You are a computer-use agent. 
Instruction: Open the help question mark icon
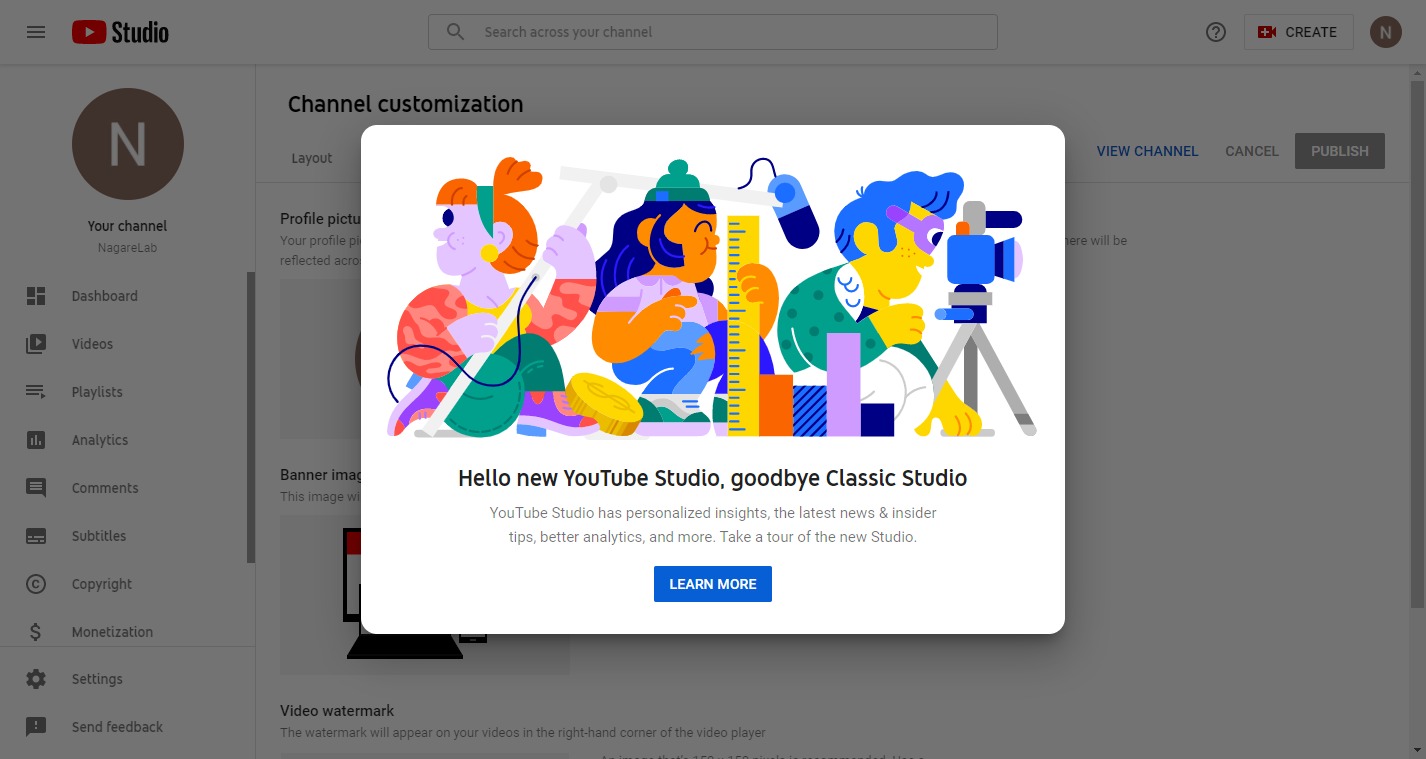(x=1216, y=32)
